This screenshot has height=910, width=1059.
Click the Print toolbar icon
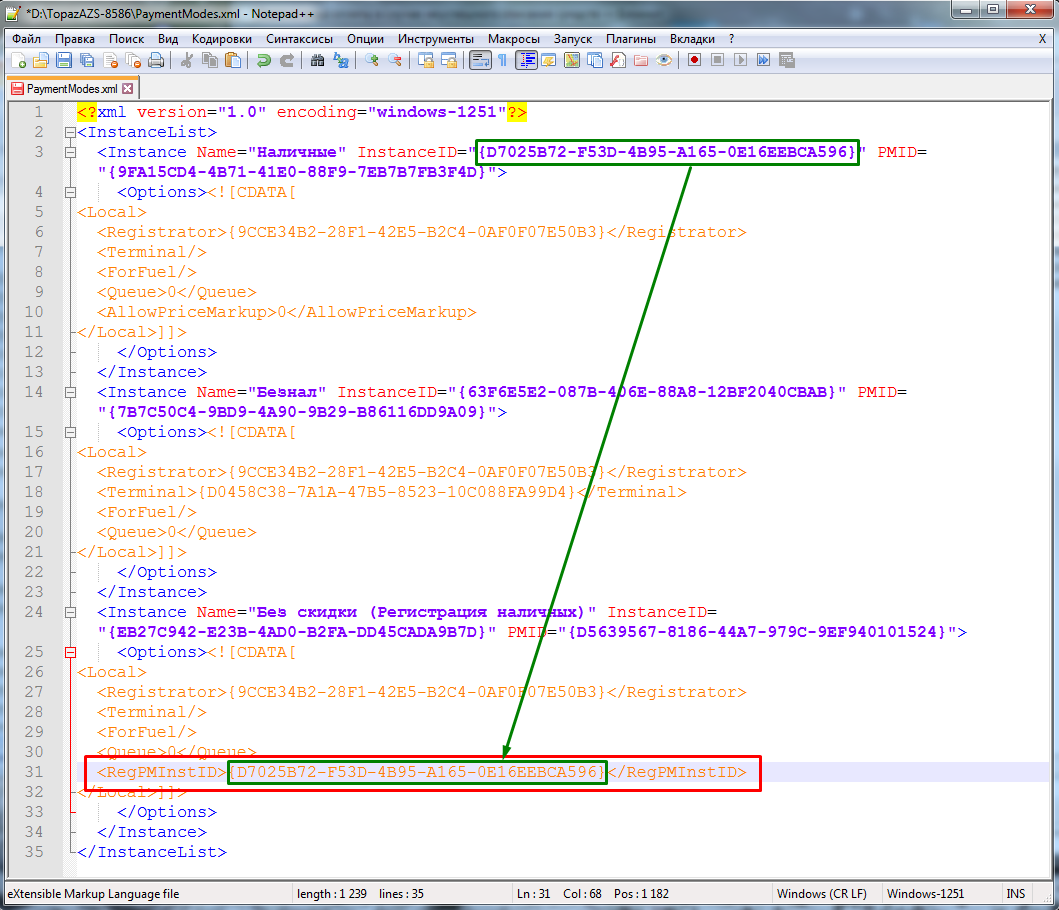(x=156, y=61)
